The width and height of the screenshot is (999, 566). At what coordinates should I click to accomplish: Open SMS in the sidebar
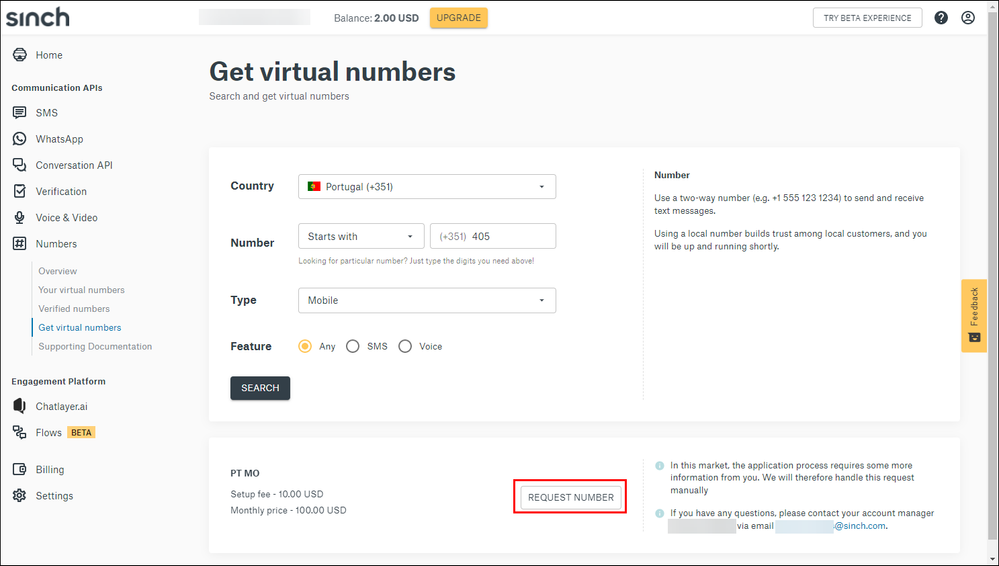(x=47, y=113)
